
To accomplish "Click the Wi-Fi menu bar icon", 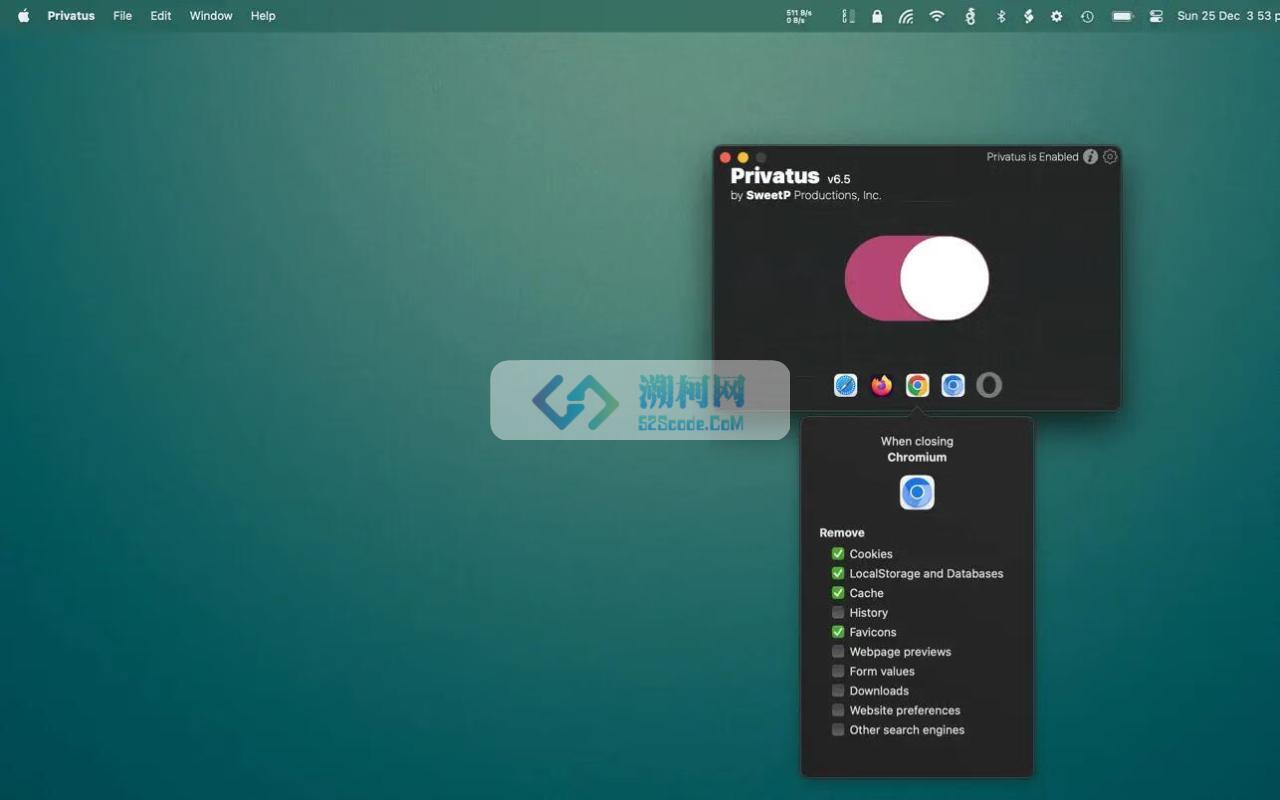I will (937, 16).
